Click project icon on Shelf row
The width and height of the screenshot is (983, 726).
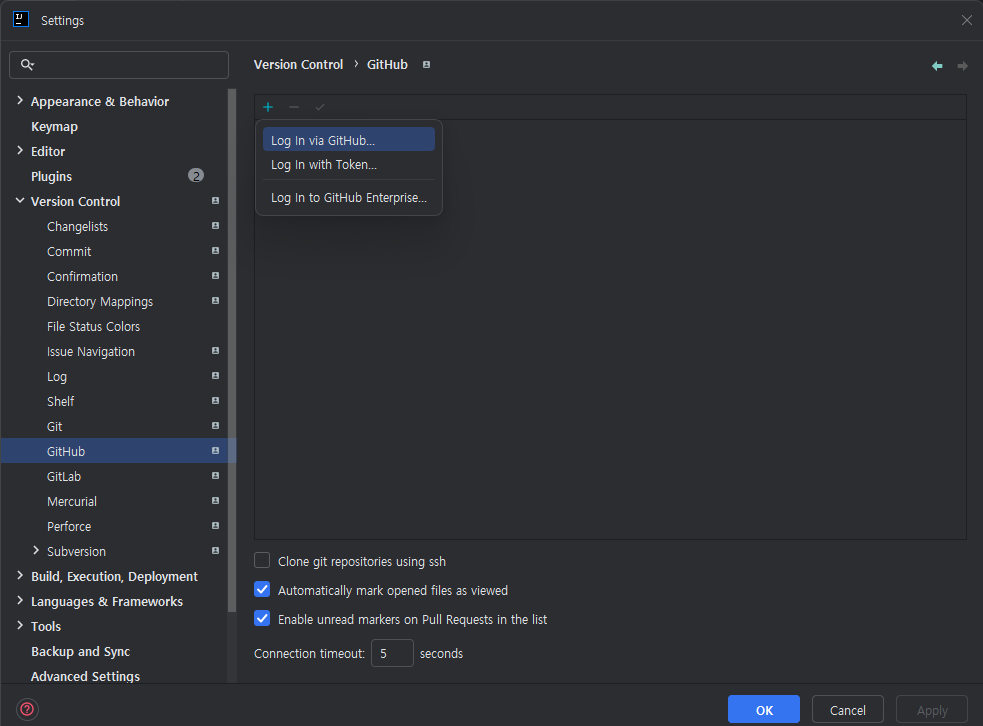(216, 401)
